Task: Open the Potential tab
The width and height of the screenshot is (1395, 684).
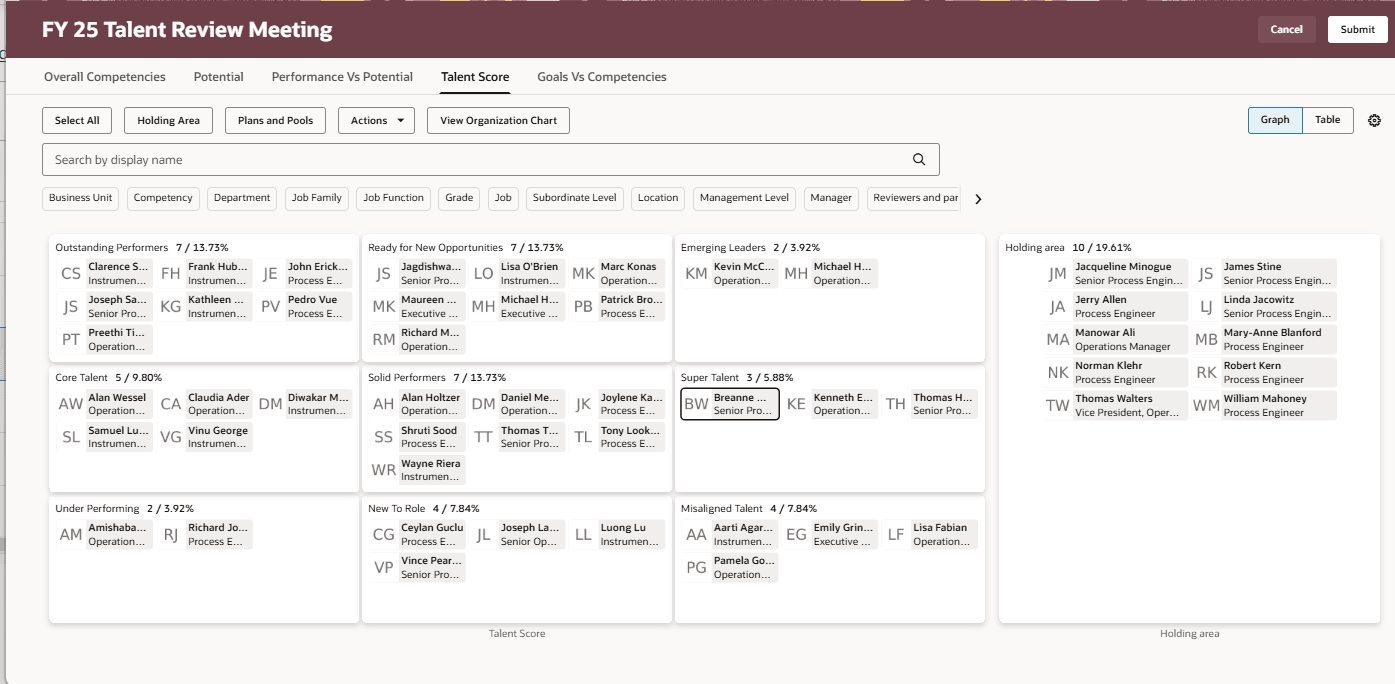Action: tap(219, 77)
